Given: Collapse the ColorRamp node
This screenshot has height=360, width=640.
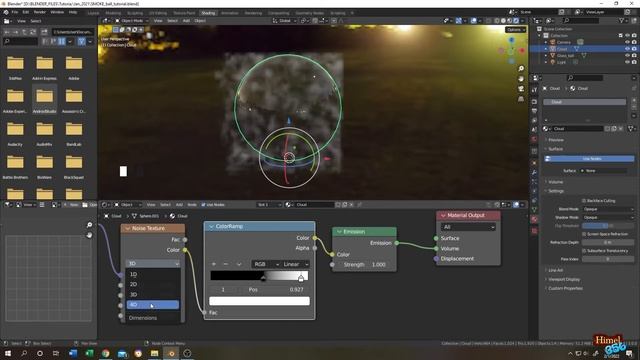Looking at the screenshot, I should click(211, 227).
